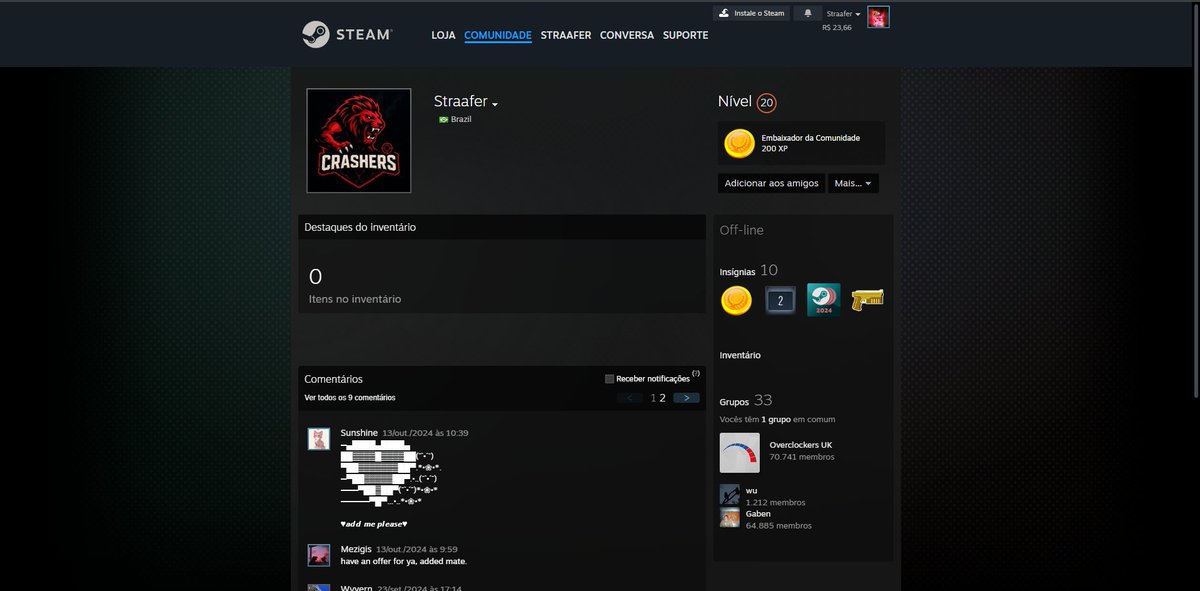Open the COMUNIDADE menu
Screen dimensions: 1200x591
[498, 35]
